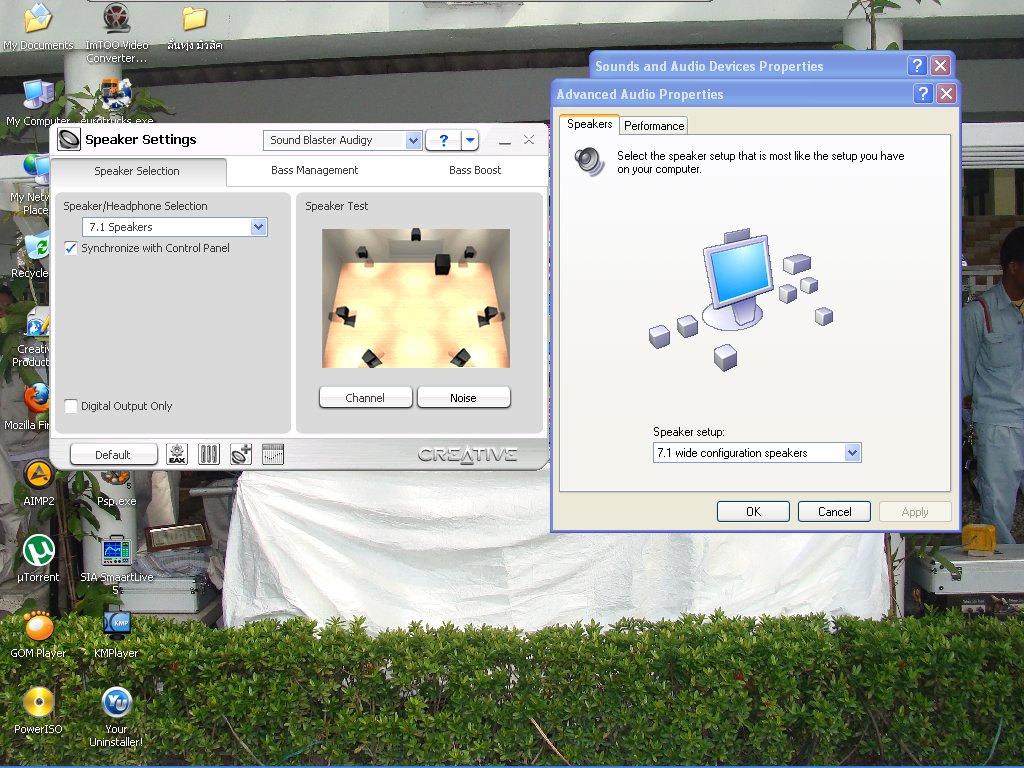Screen dimensions: 1024x768
Task: Close the Advanced Audio Properties dialog
Action: tap(946, 93)
